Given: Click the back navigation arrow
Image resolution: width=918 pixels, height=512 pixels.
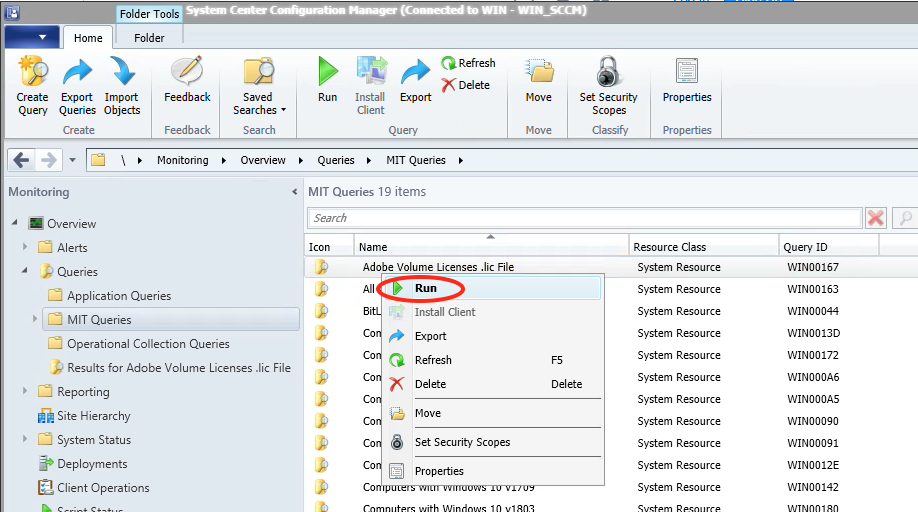Looking at the screenshot, I should (21, 160).
